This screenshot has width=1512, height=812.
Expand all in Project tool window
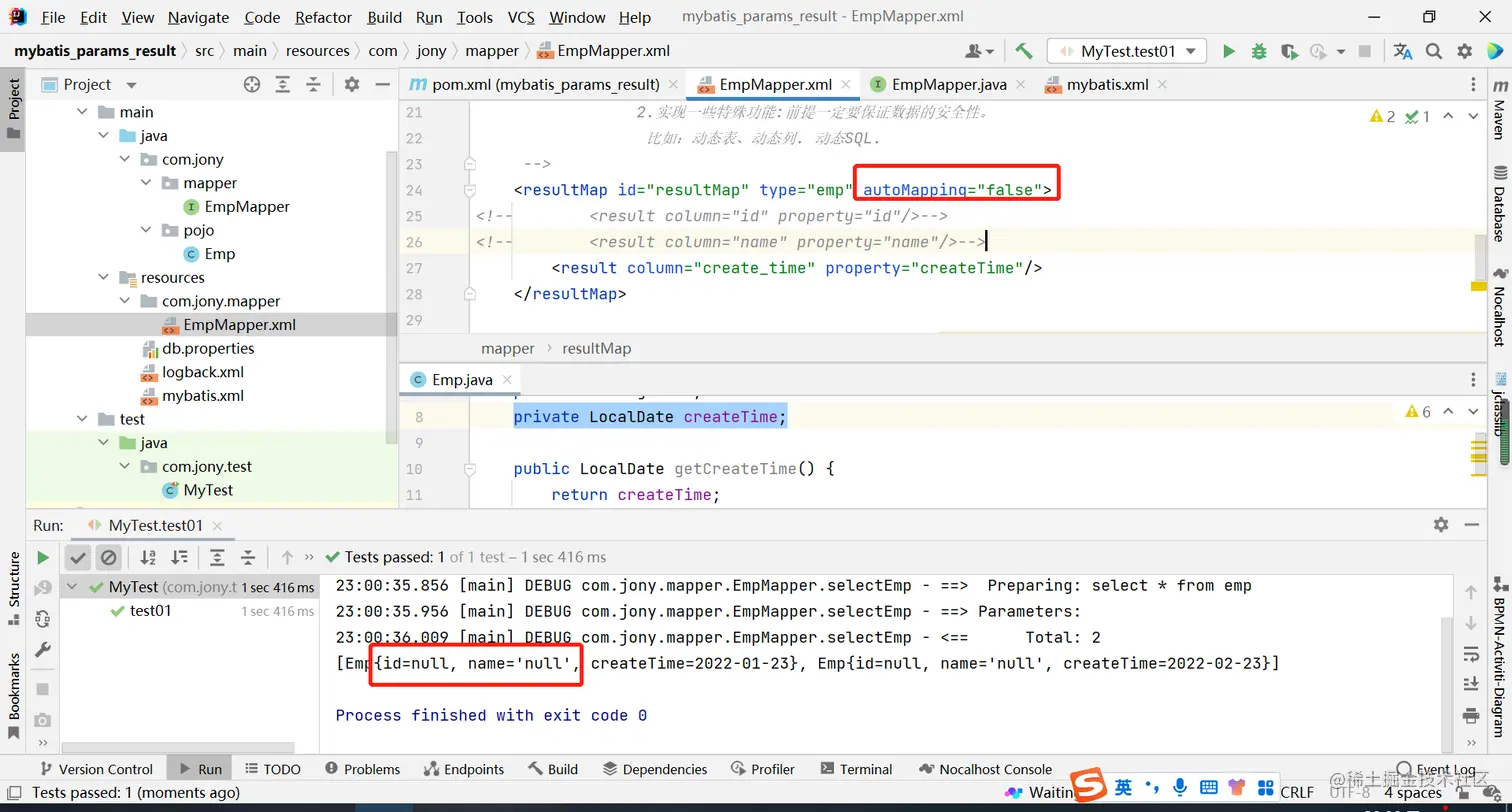pyautogui.click(x=283, y=85)
